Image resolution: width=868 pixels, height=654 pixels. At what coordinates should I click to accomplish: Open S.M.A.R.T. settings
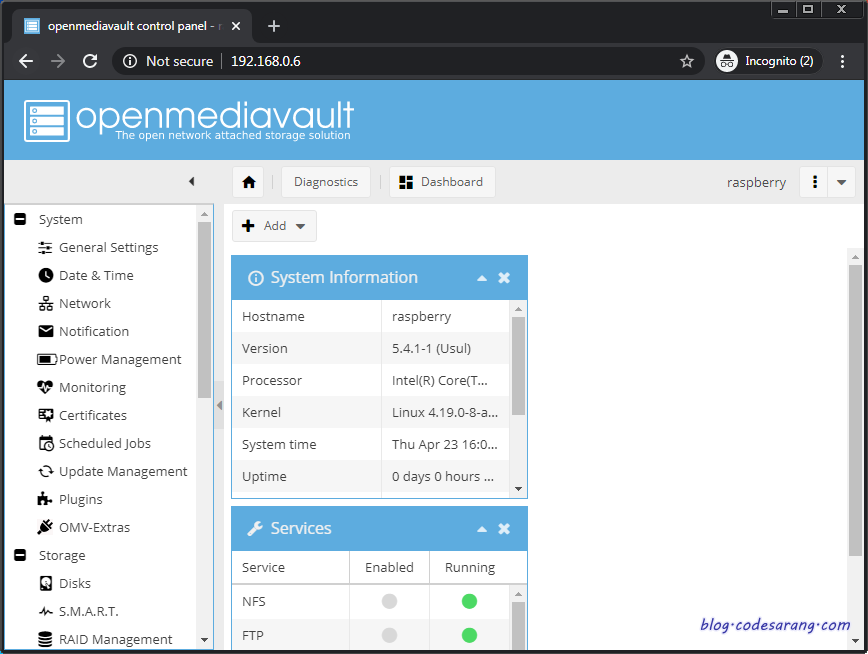pos(78,611)
